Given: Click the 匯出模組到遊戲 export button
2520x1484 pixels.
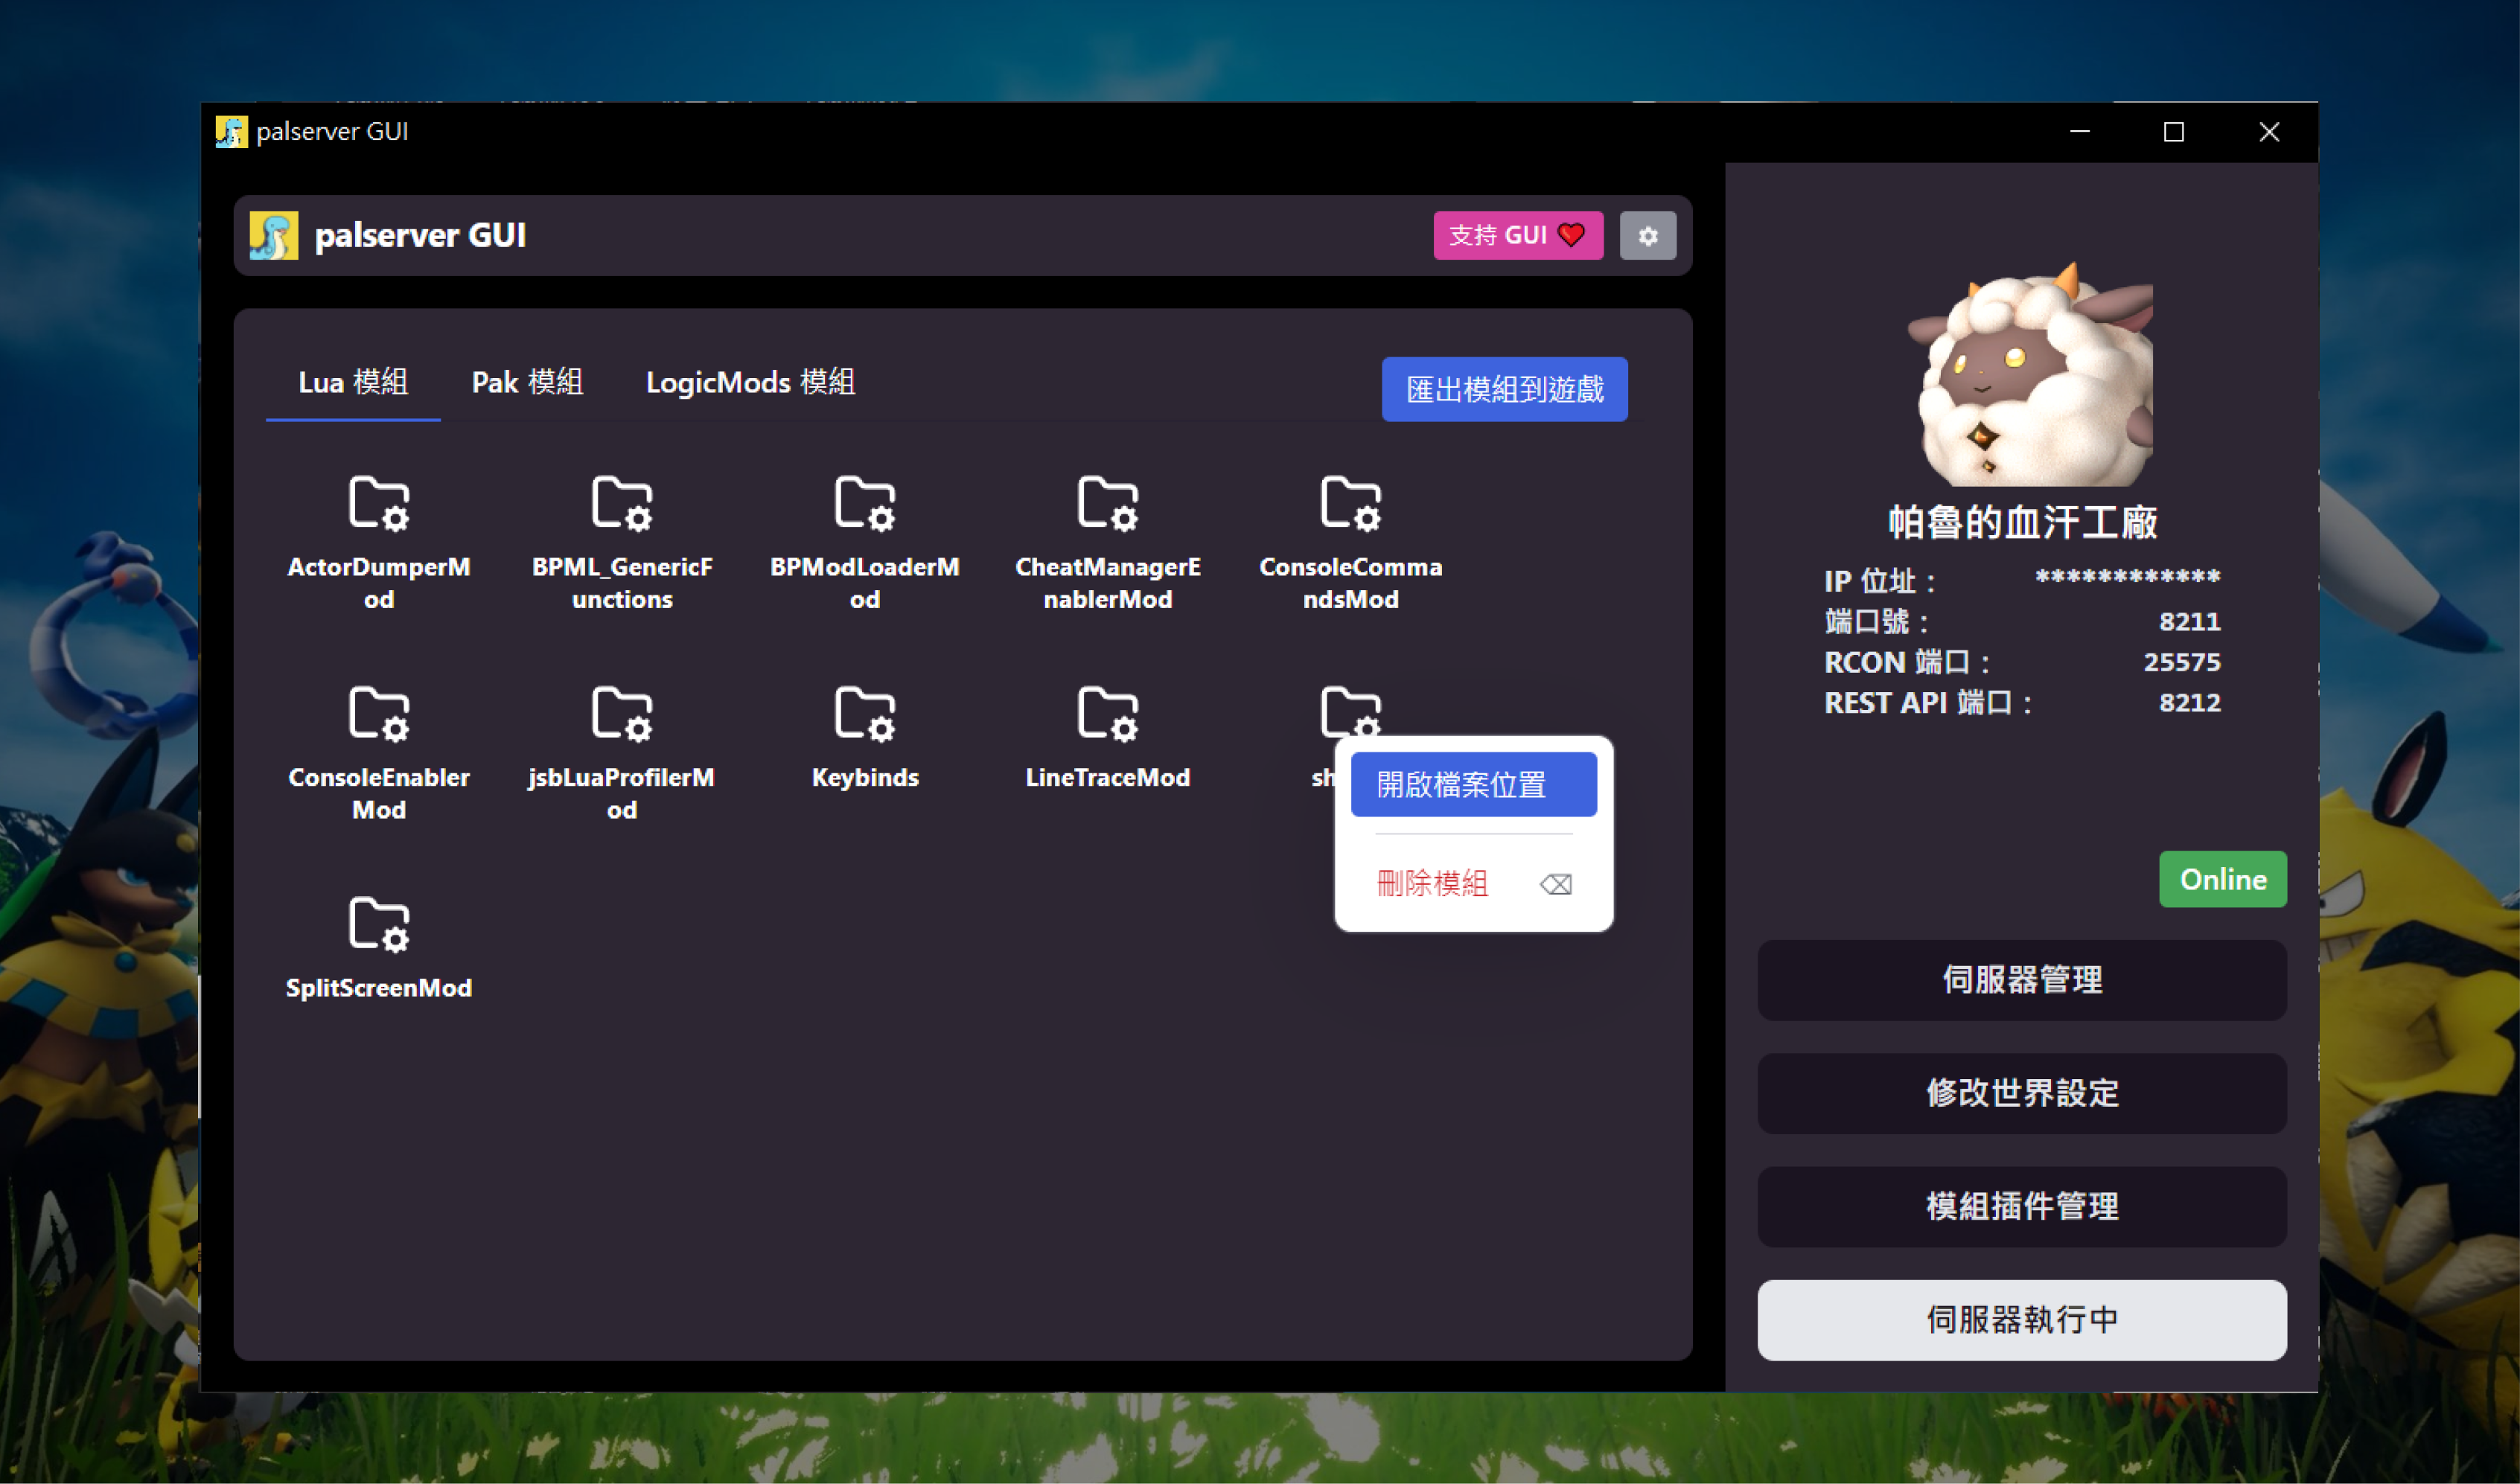Looking at the screenshot, I should click(x=1505, y=390).
